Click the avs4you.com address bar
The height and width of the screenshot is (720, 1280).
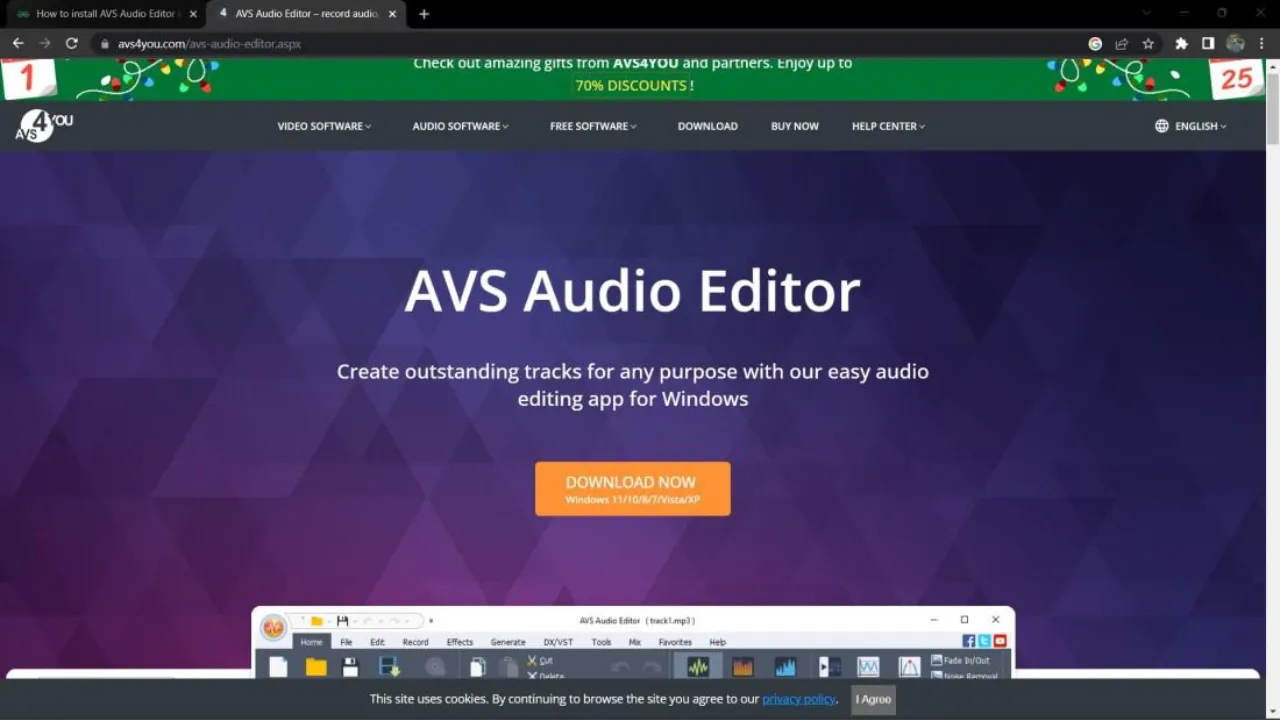click(x=590, y=44)
